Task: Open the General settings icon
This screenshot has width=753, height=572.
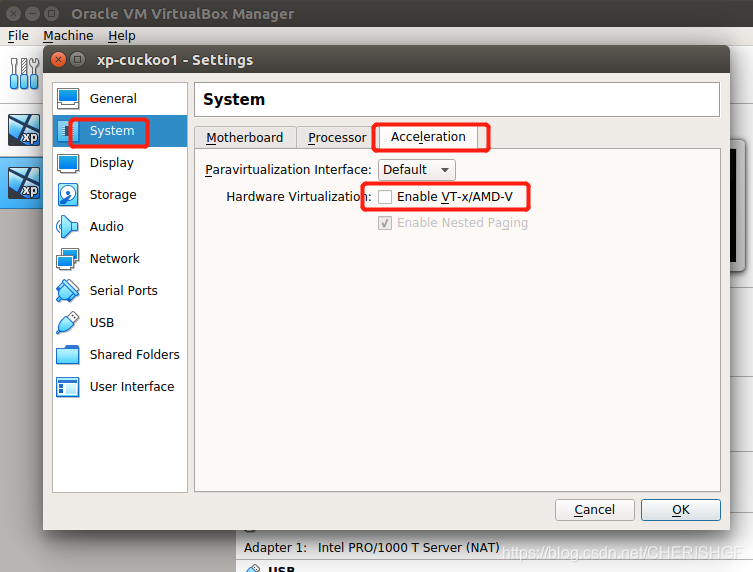Action: 68,98
